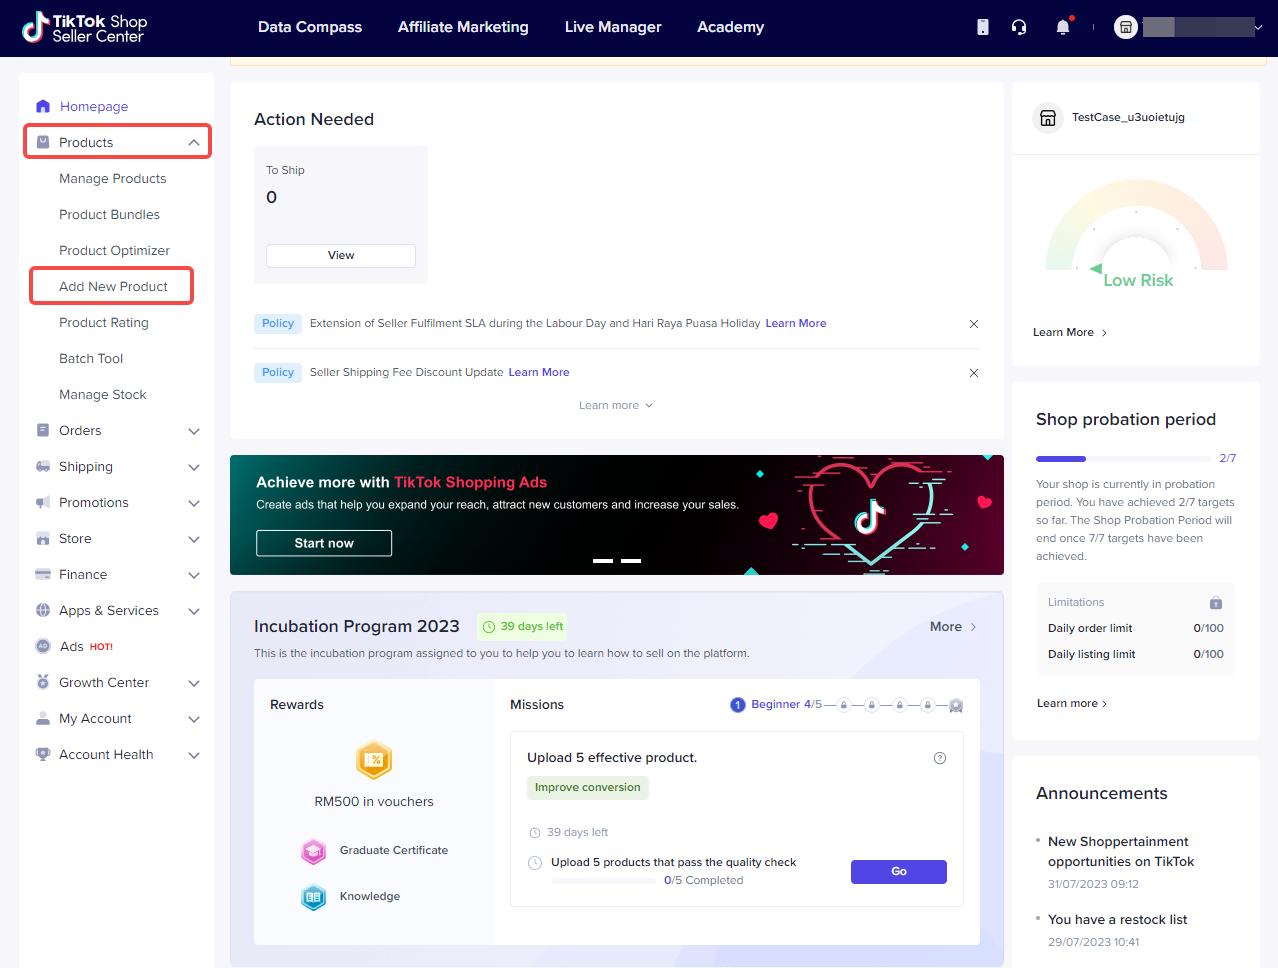
Task: Start now with TikTok Shopping Ads
Action: point(324,543)
